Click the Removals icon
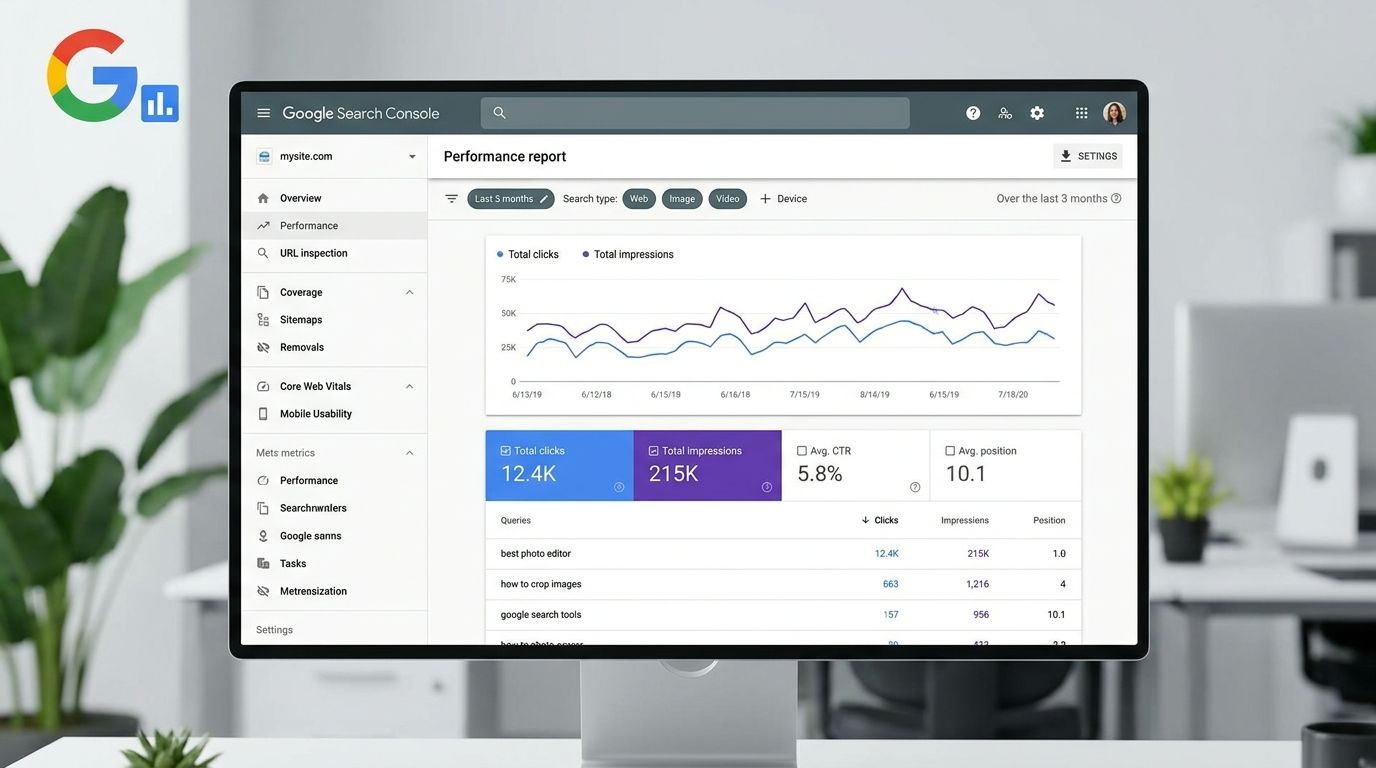The width and height of the screenshot is (1376, 768). coord(263,347)
